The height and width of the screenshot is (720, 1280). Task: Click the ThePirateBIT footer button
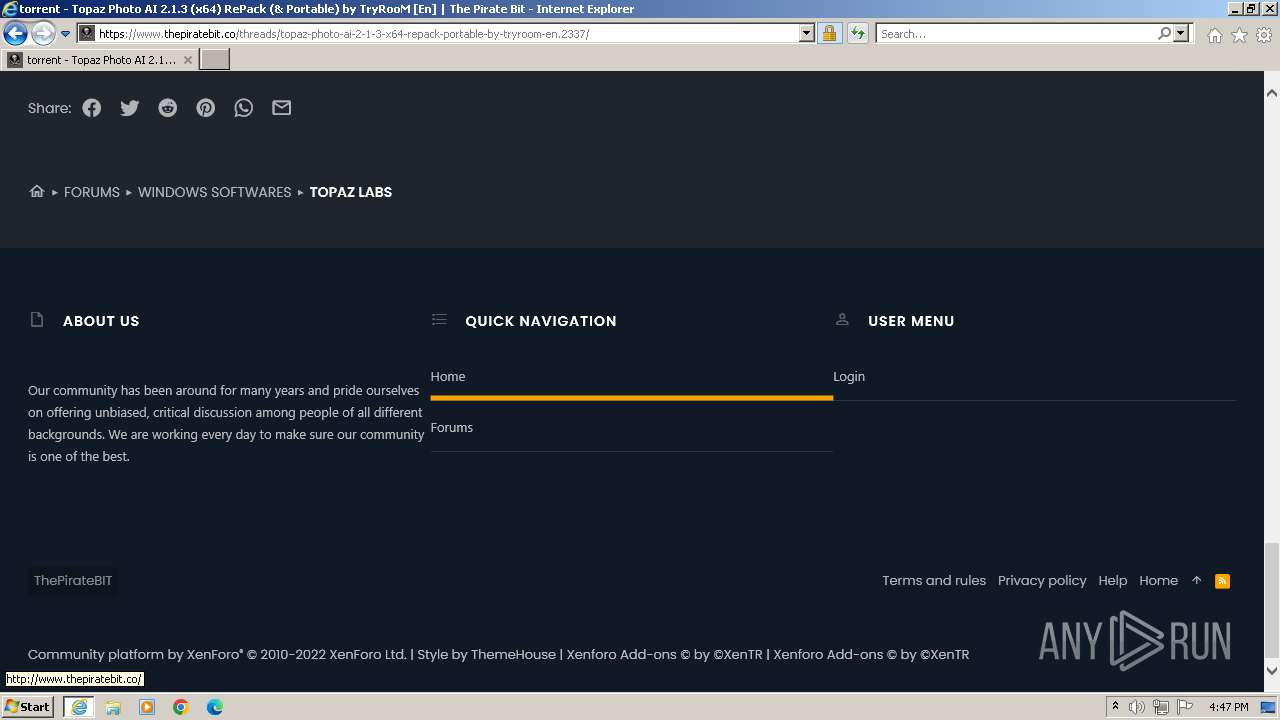73,581
